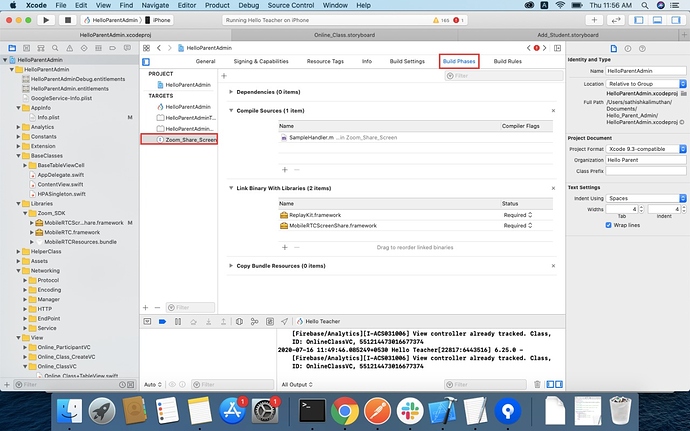Image resolution: width=690 pixels, height=431 pixels.
Task: Open the Signing & Capabilities tab
Action: click(261, 61)
